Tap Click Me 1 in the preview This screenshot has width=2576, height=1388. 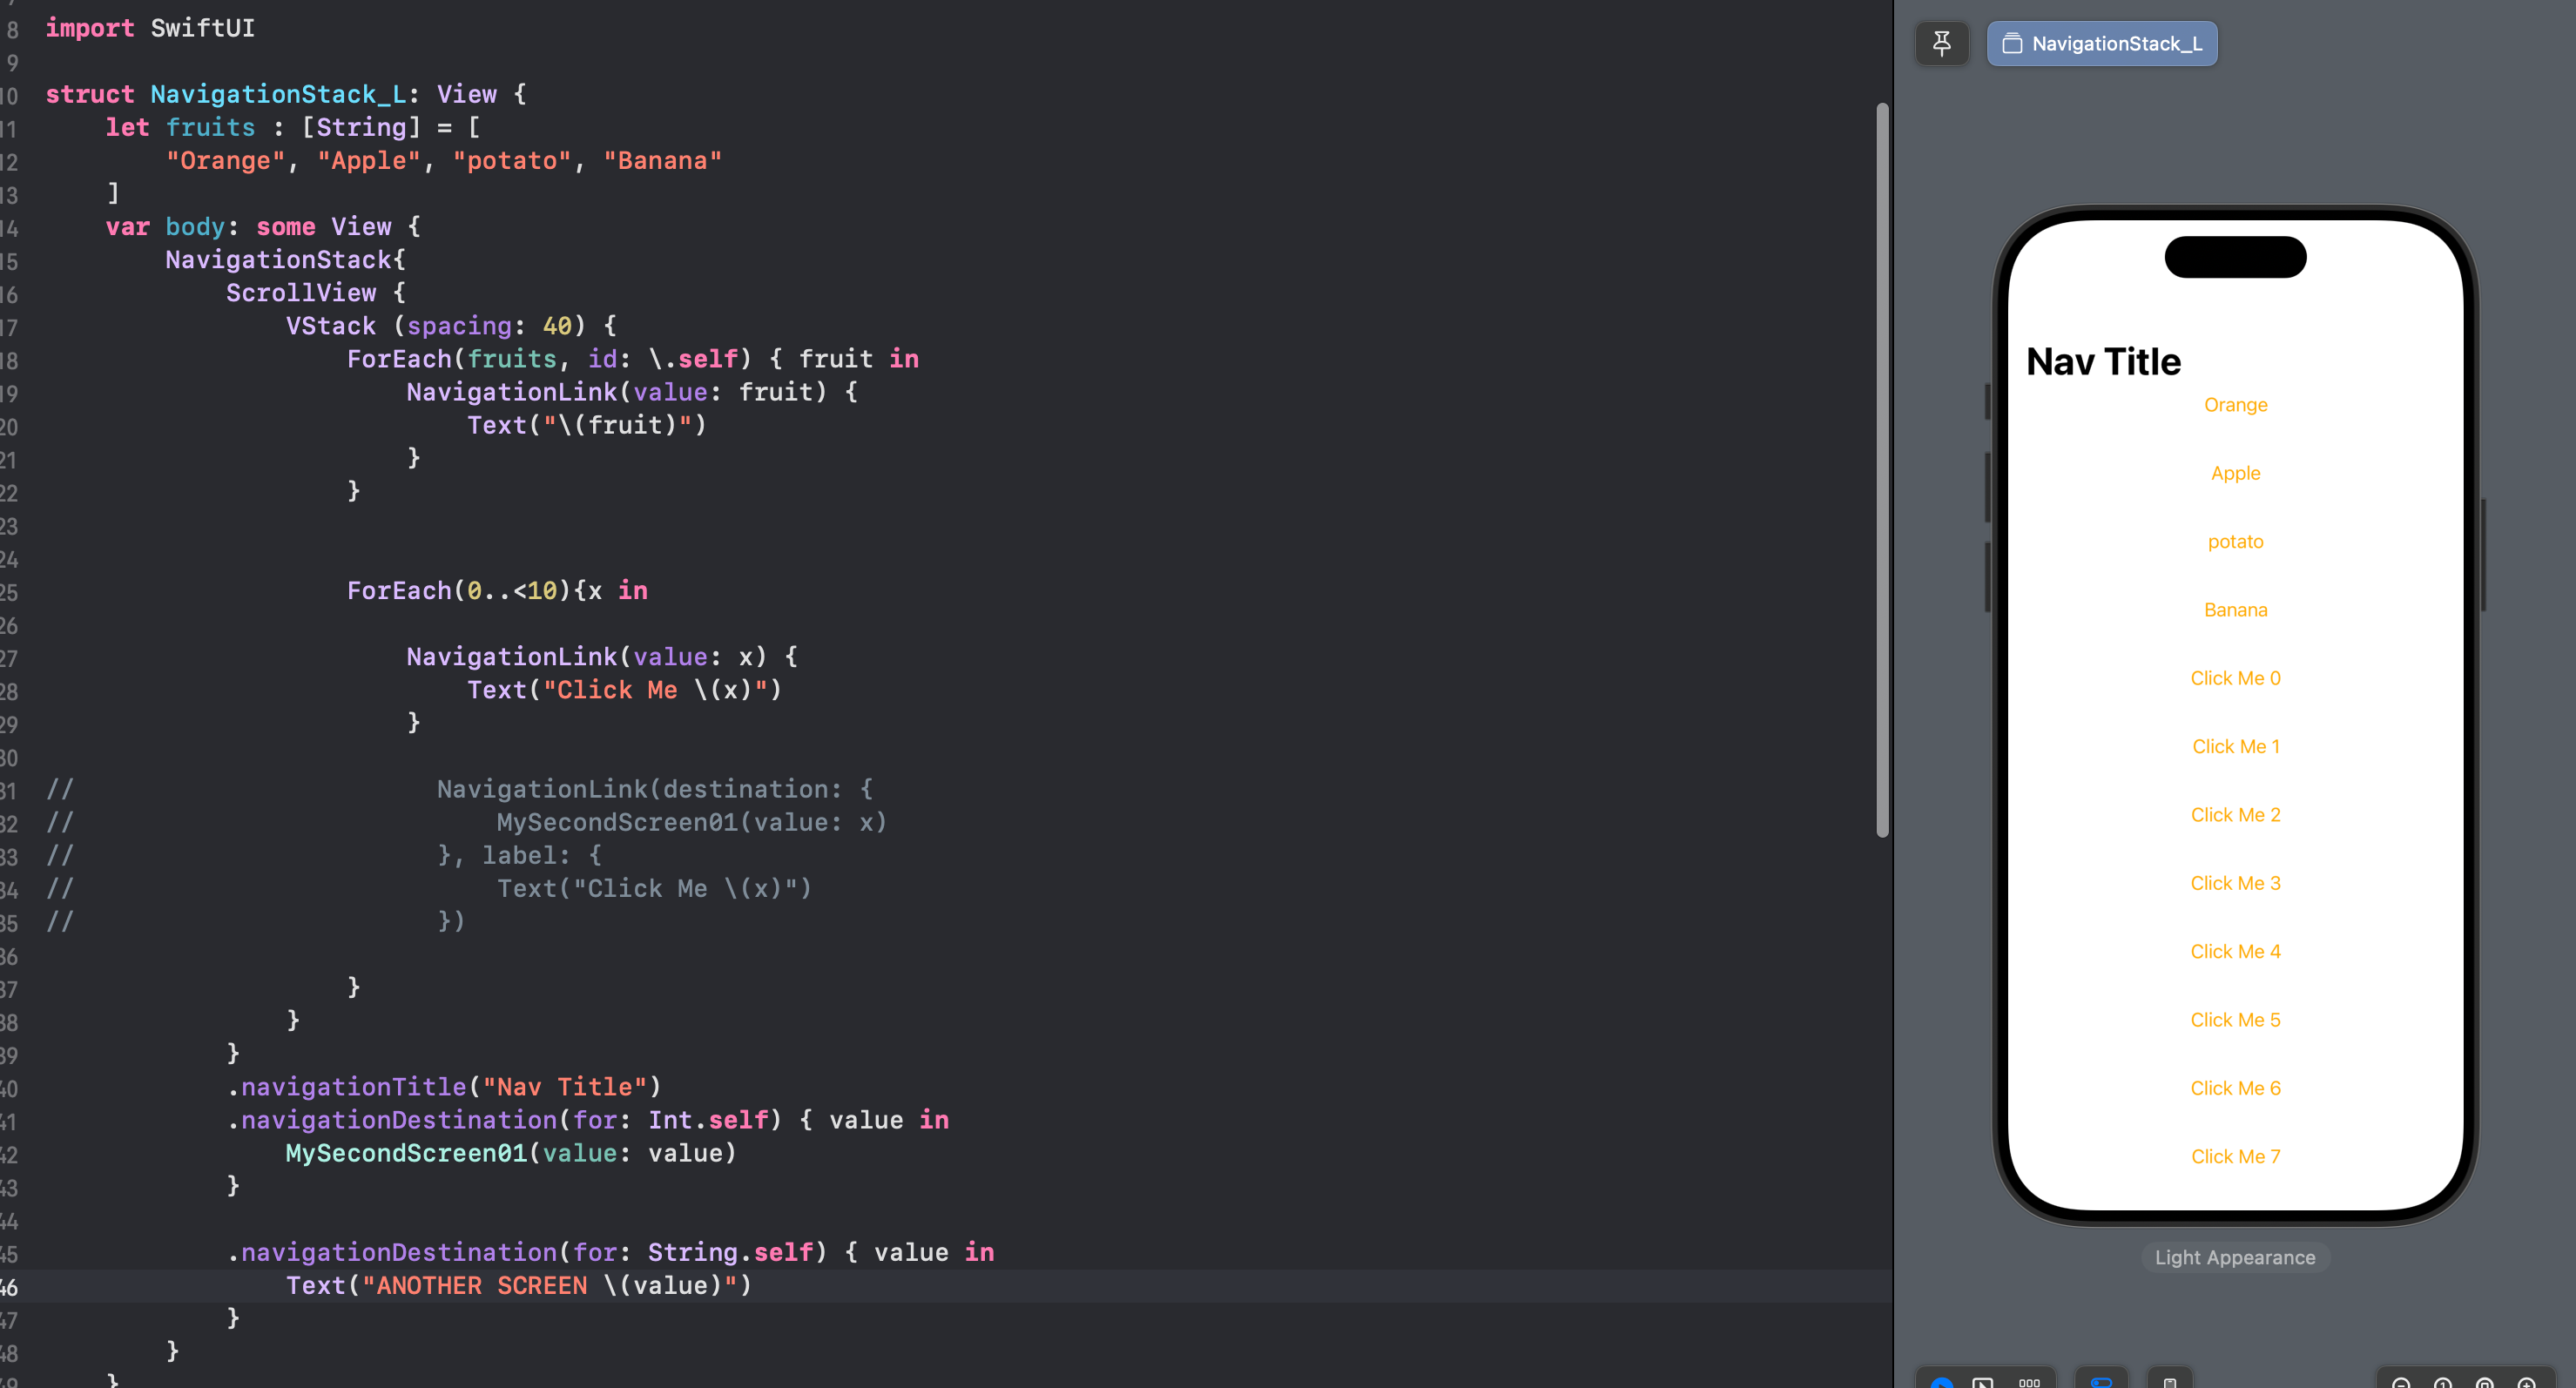point(2235,747)
